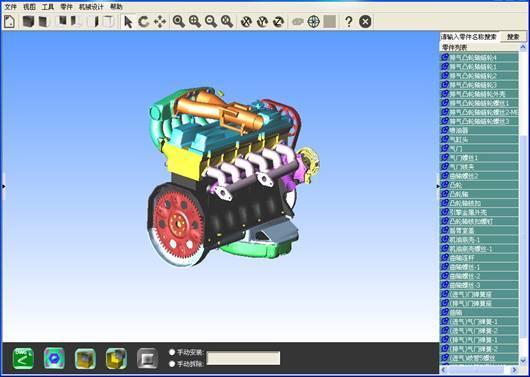Screen dimensions: 530x377
Task: Select part 气门 in list
Action: point(479,148)
